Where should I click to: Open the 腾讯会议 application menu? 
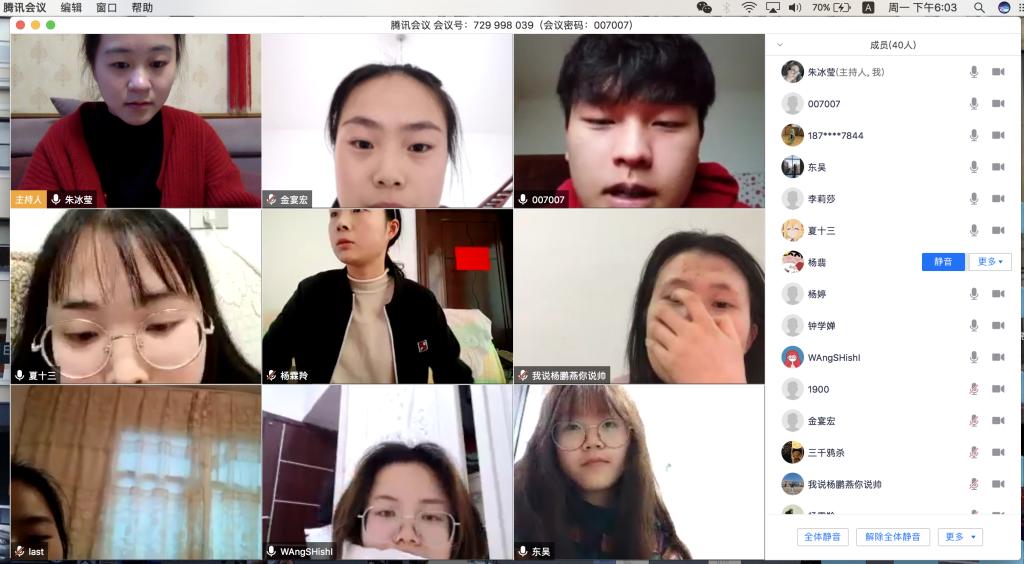pyautogui.click(x=25, y=8)
